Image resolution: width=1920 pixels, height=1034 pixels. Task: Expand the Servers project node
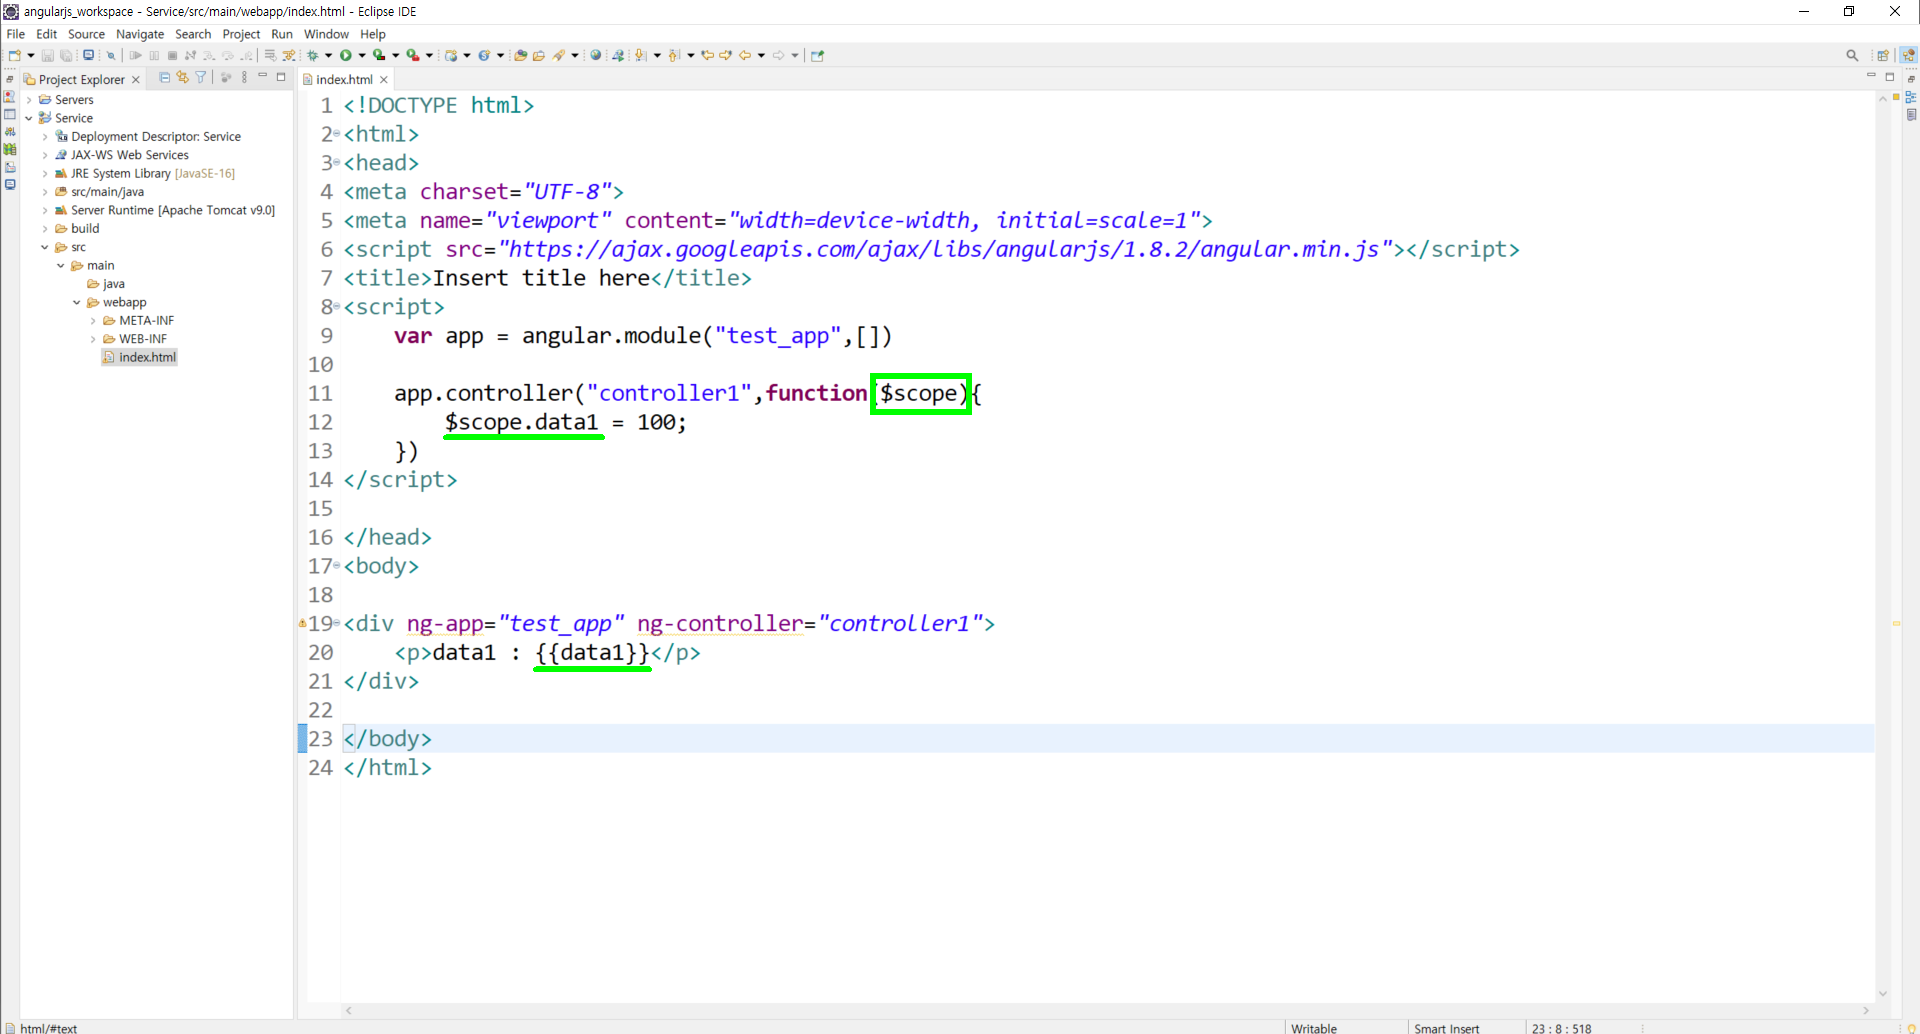[29, 100]
